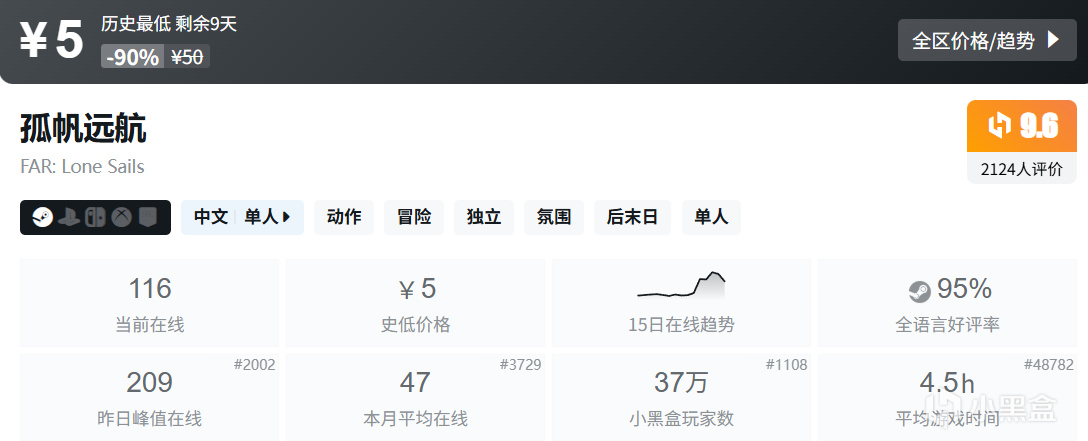Viewport: 1088px width, 441px height.
Task: Click the 小黑盒玩家数 37万 stat
Action: (681, 397)
